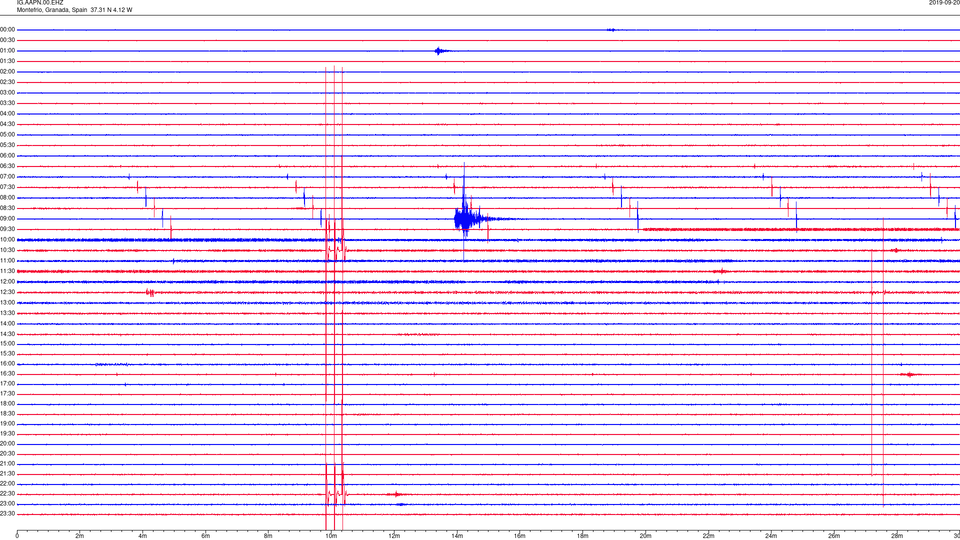The width and height of the screenshot is (960, 540).
Task: Click the 20m tick label on time axis
Action: pos(645,536)
